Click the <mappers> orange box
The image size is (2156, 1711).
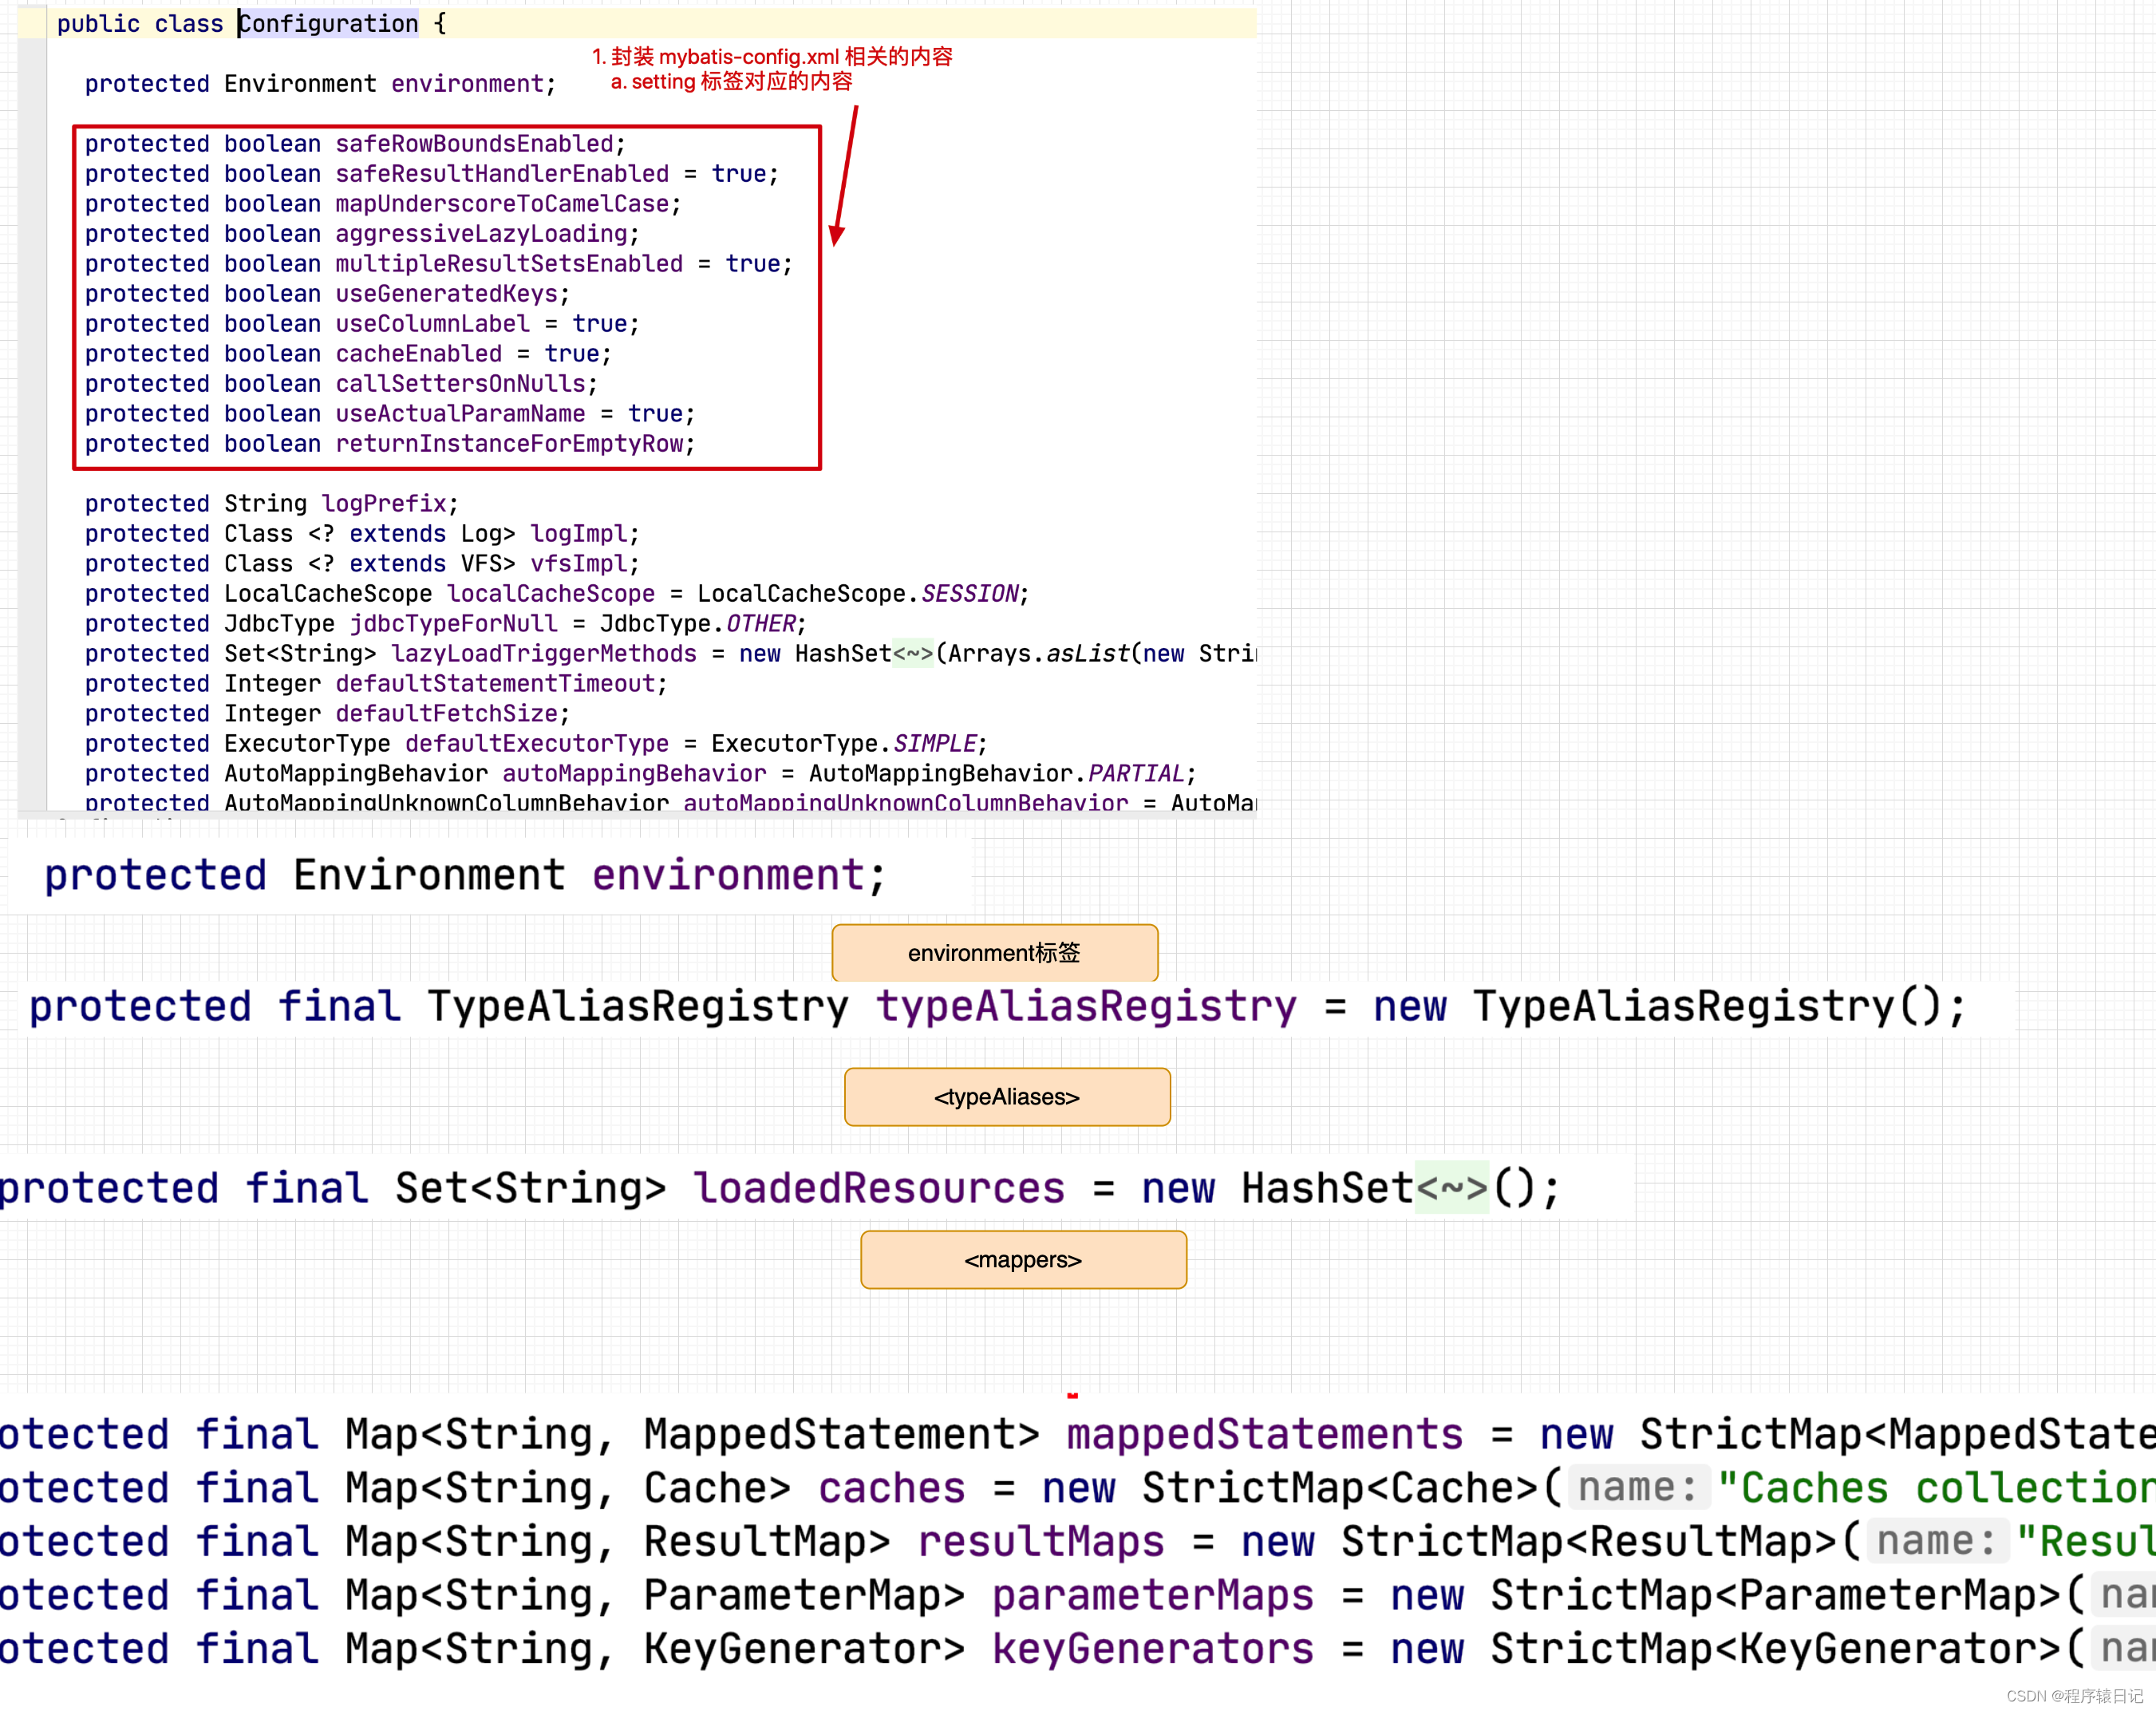click(x=1023, y=1259)
